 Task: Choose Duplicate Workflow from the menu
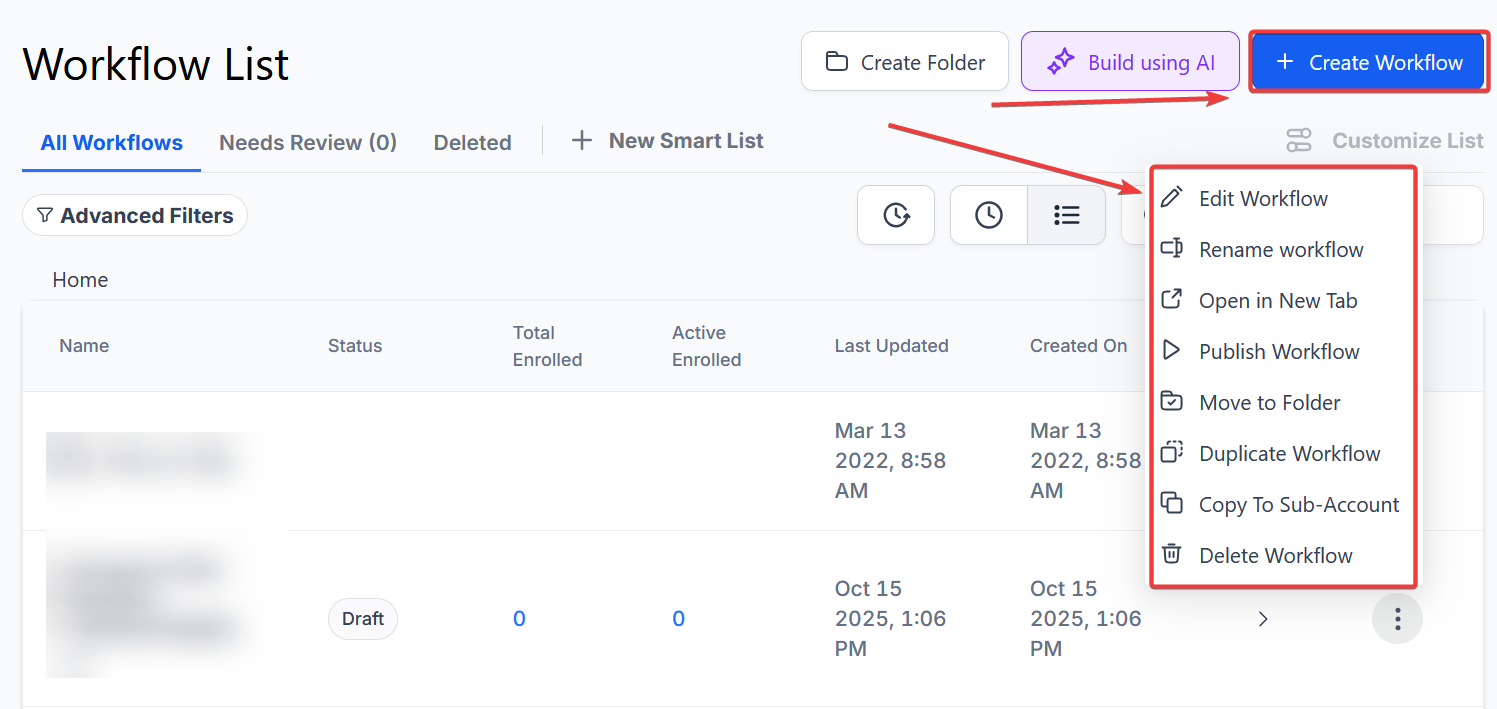pyautogui.click(x=1289, y=453)
